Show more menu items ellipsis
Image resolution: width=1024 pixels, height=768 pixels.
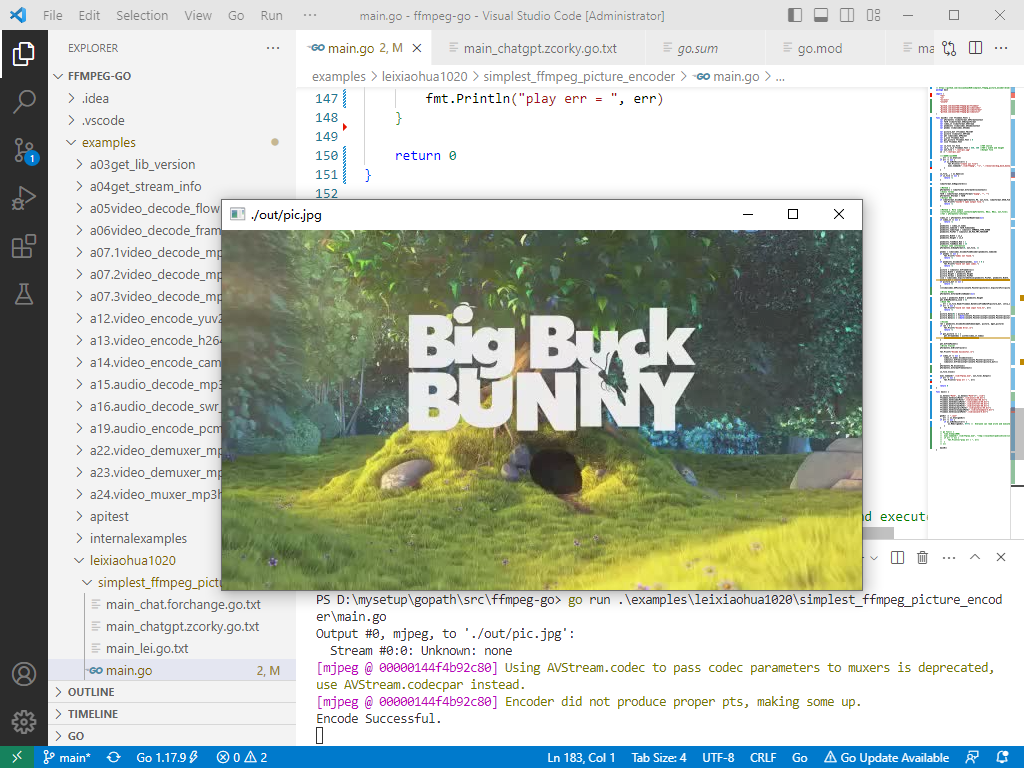pyautogui.click(x=310, y=15)
